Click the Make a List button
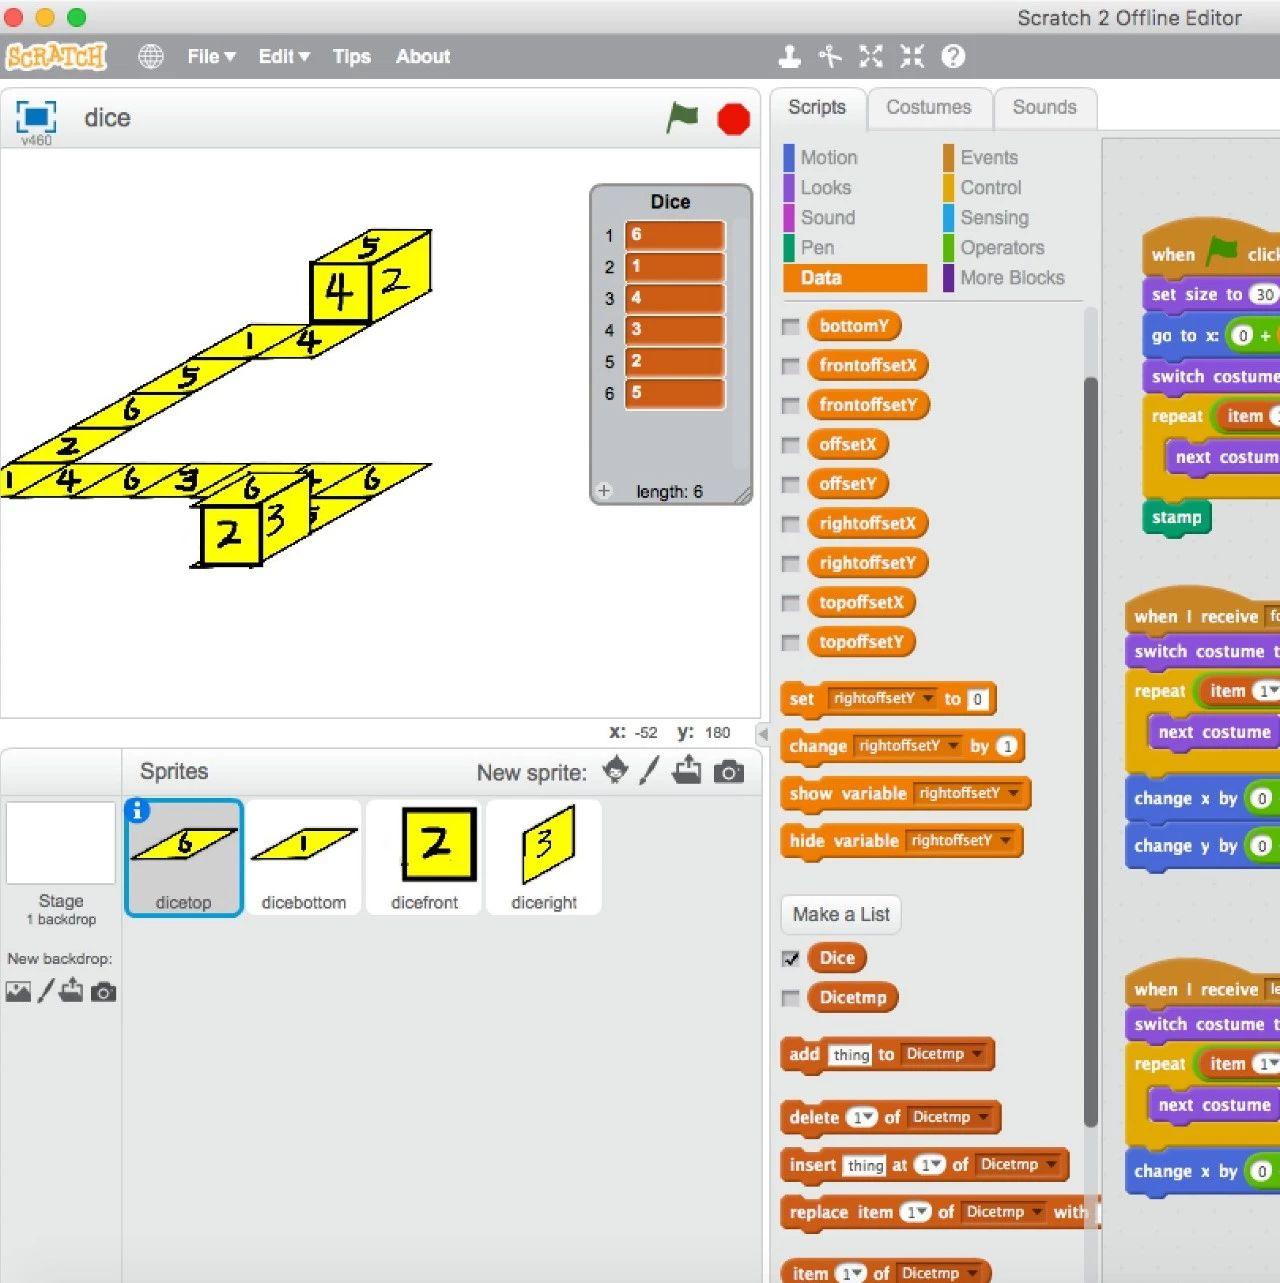Image resolution: width=1280 pixels, height=1283 pixels. click(x=841, y=914)
